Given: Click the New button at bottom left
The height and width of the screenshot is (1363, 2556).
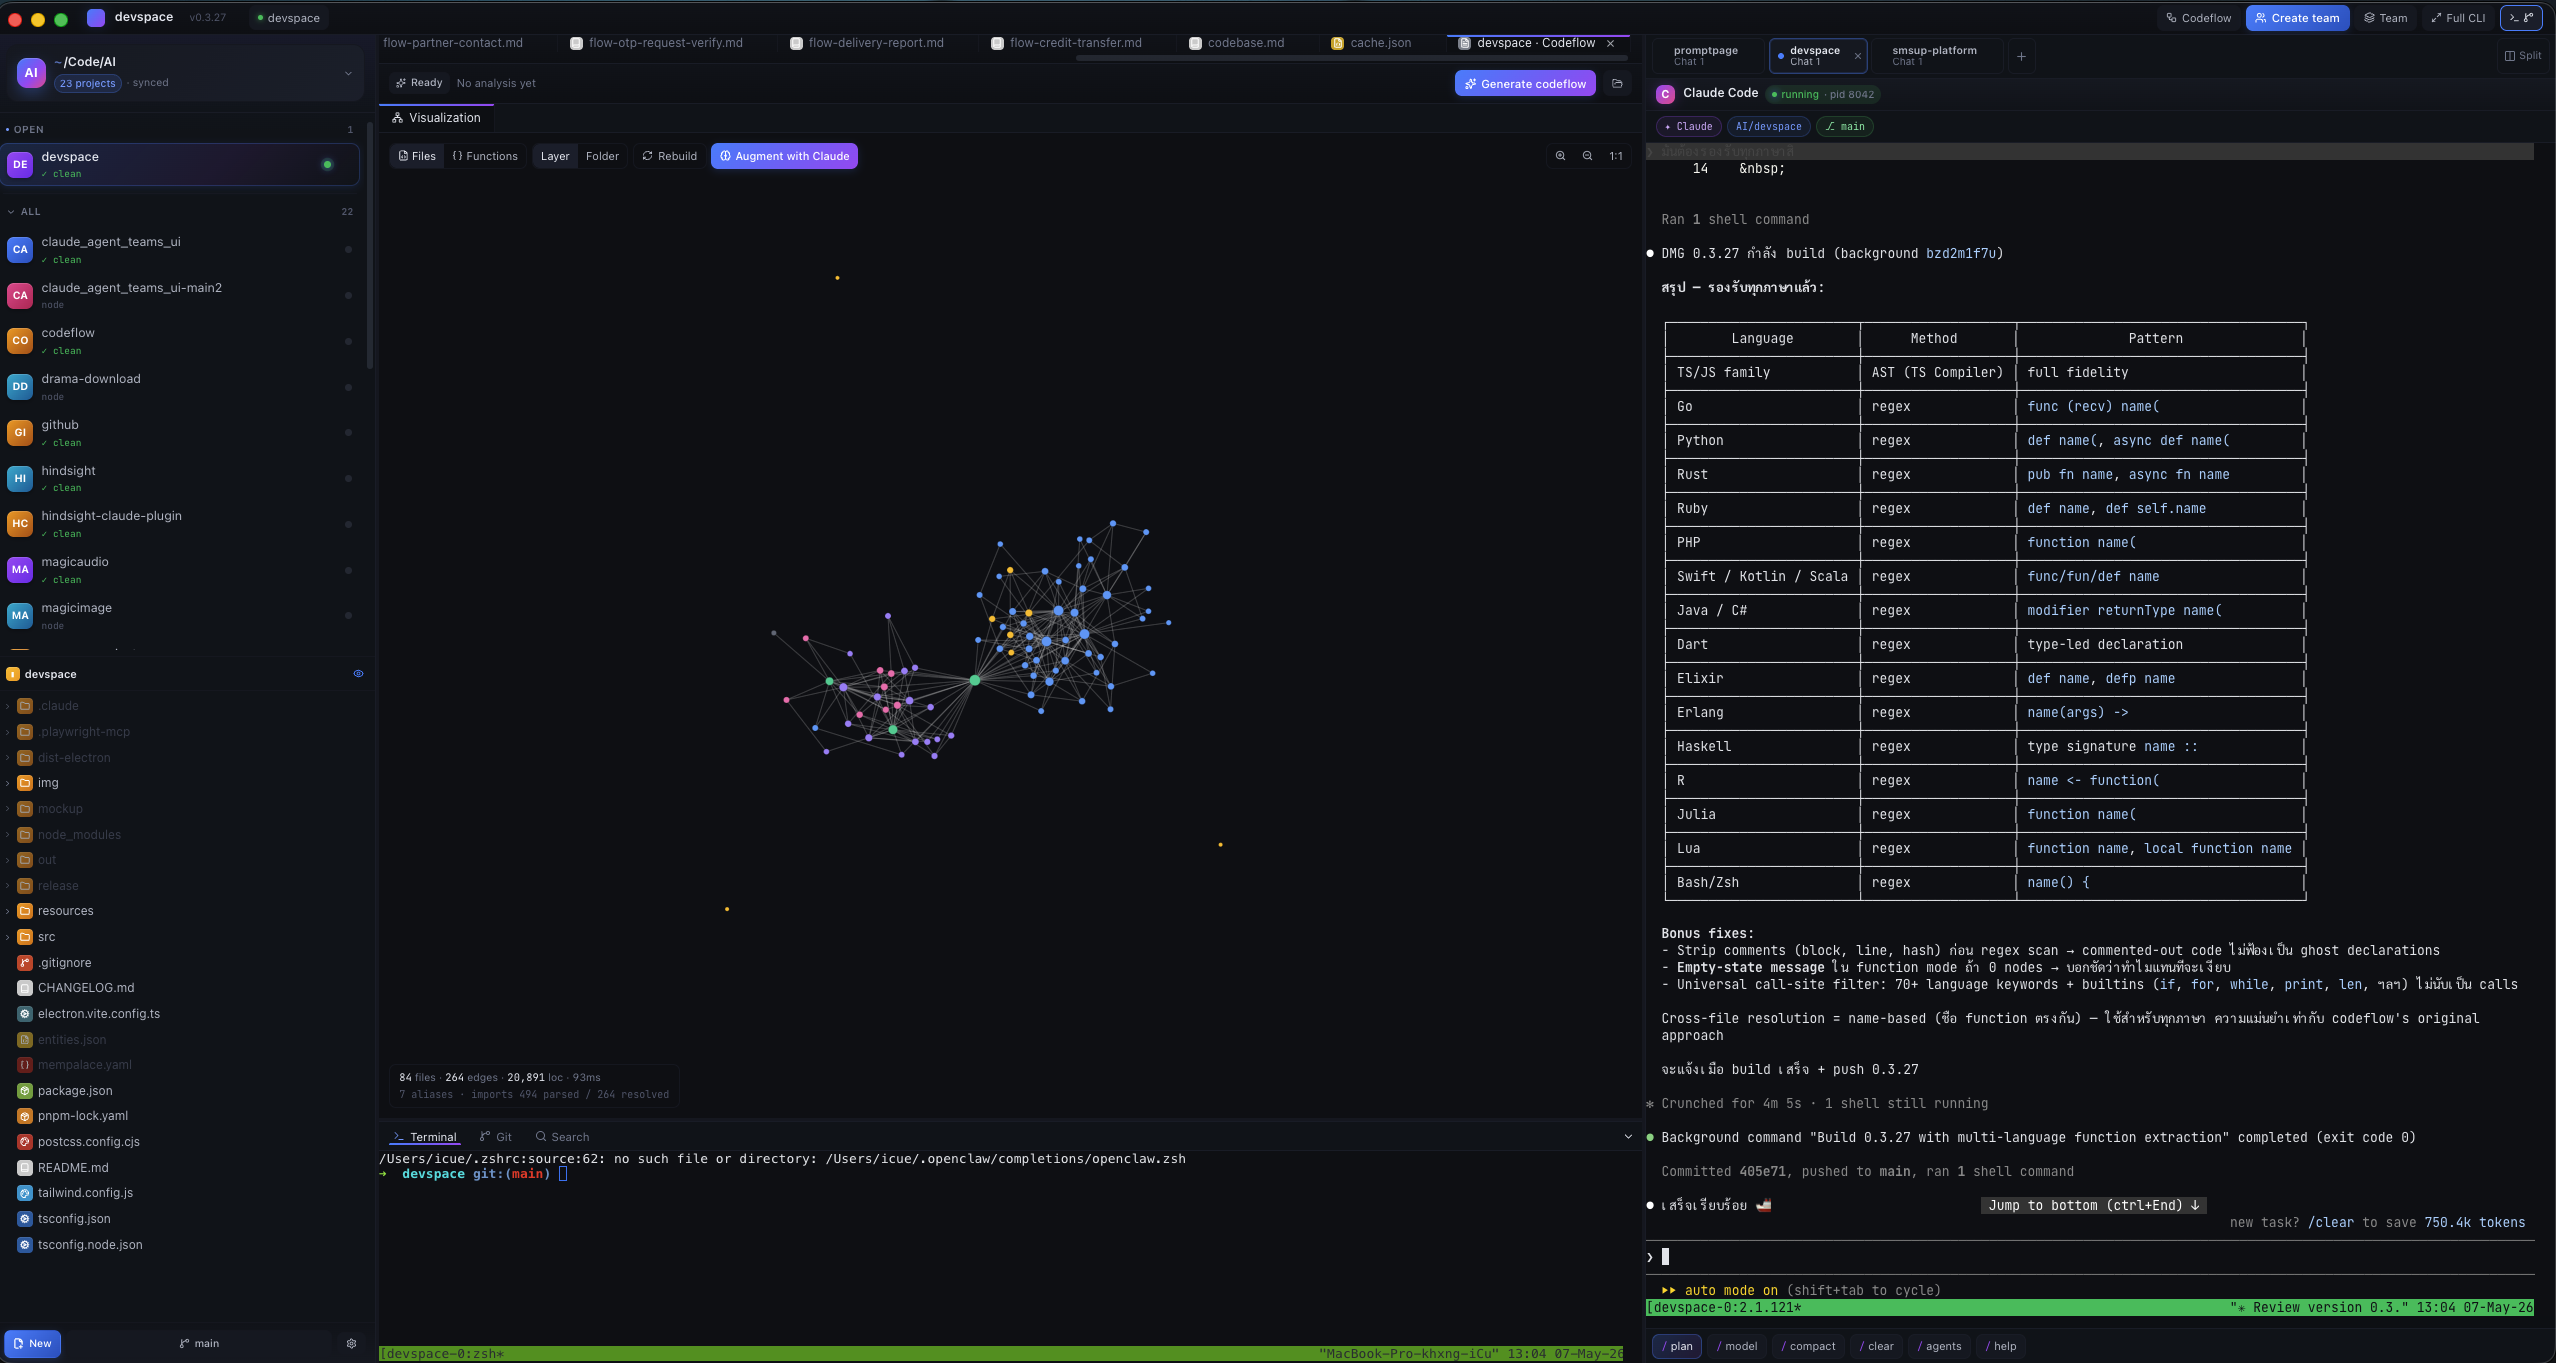Looking at the screenshot, I should click(32, 1343).
